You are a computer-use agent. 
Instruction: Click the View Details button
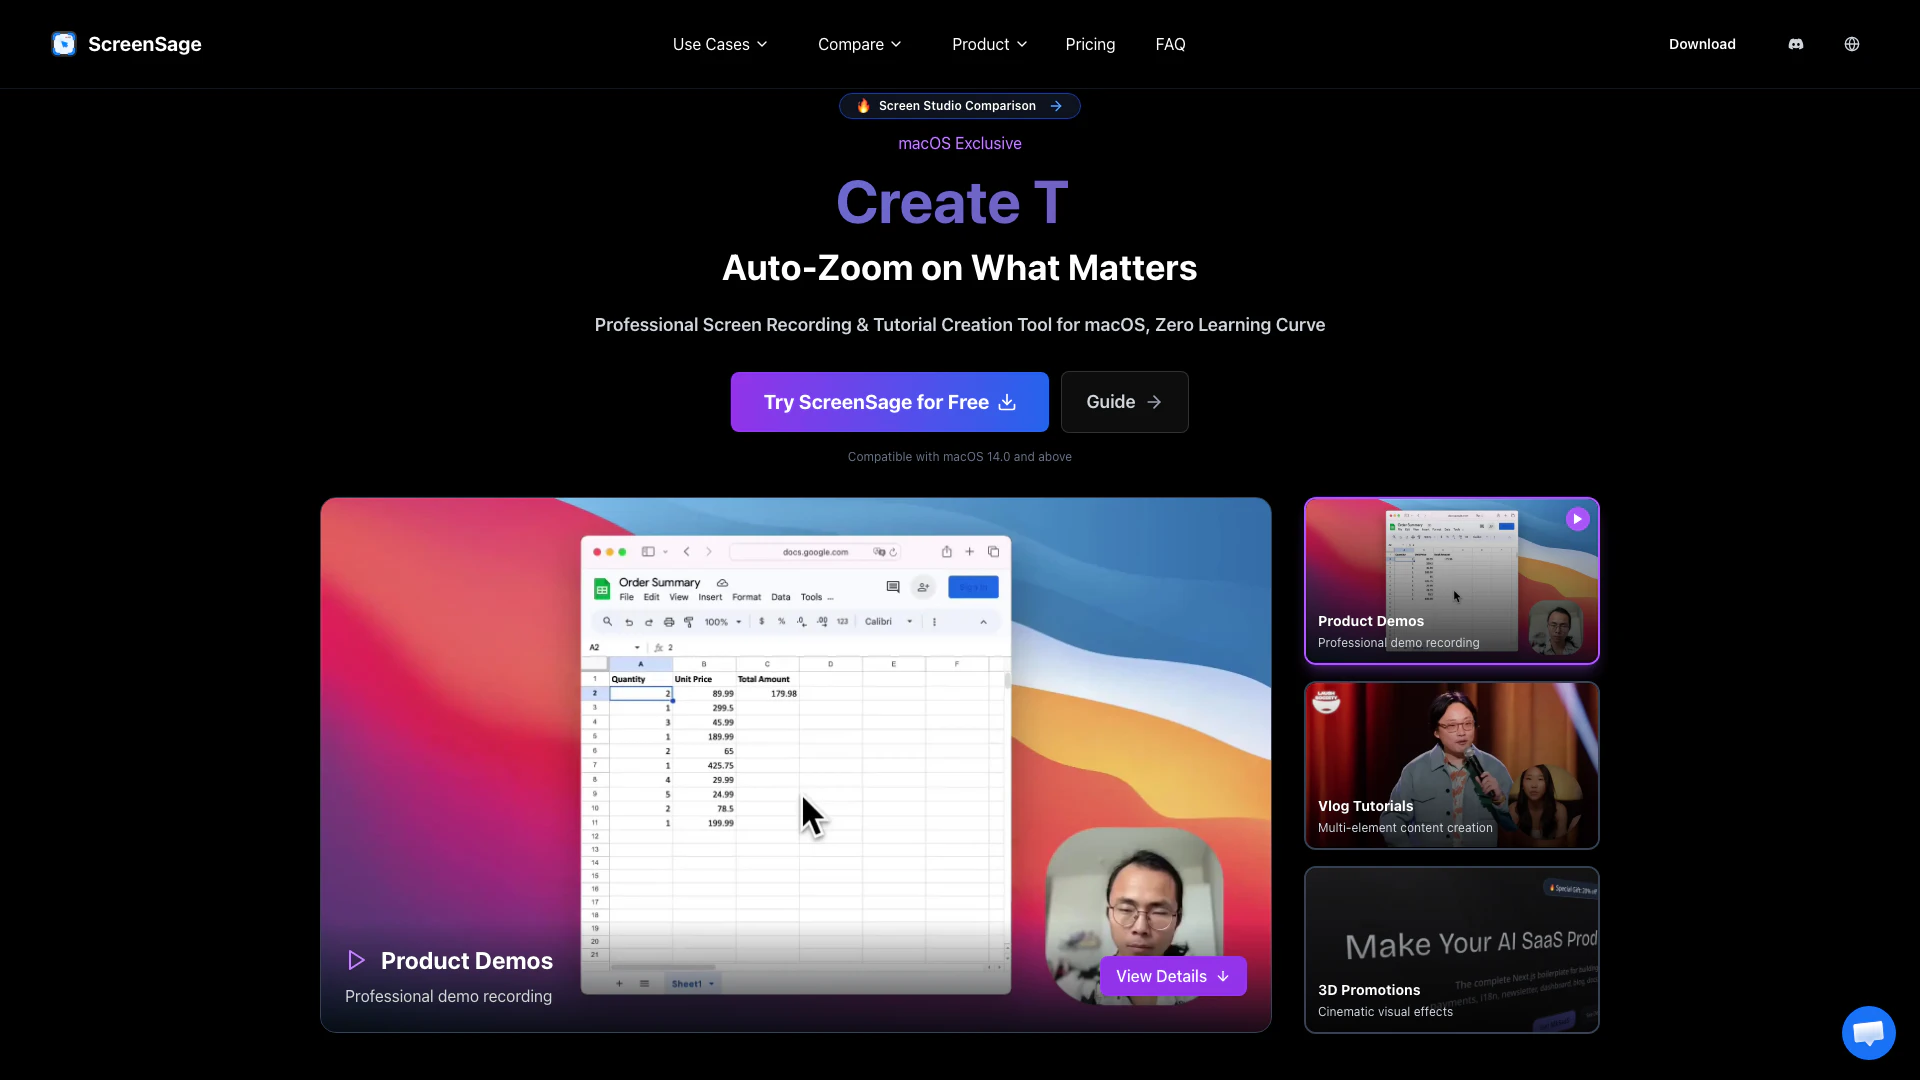click(1172, 976)
